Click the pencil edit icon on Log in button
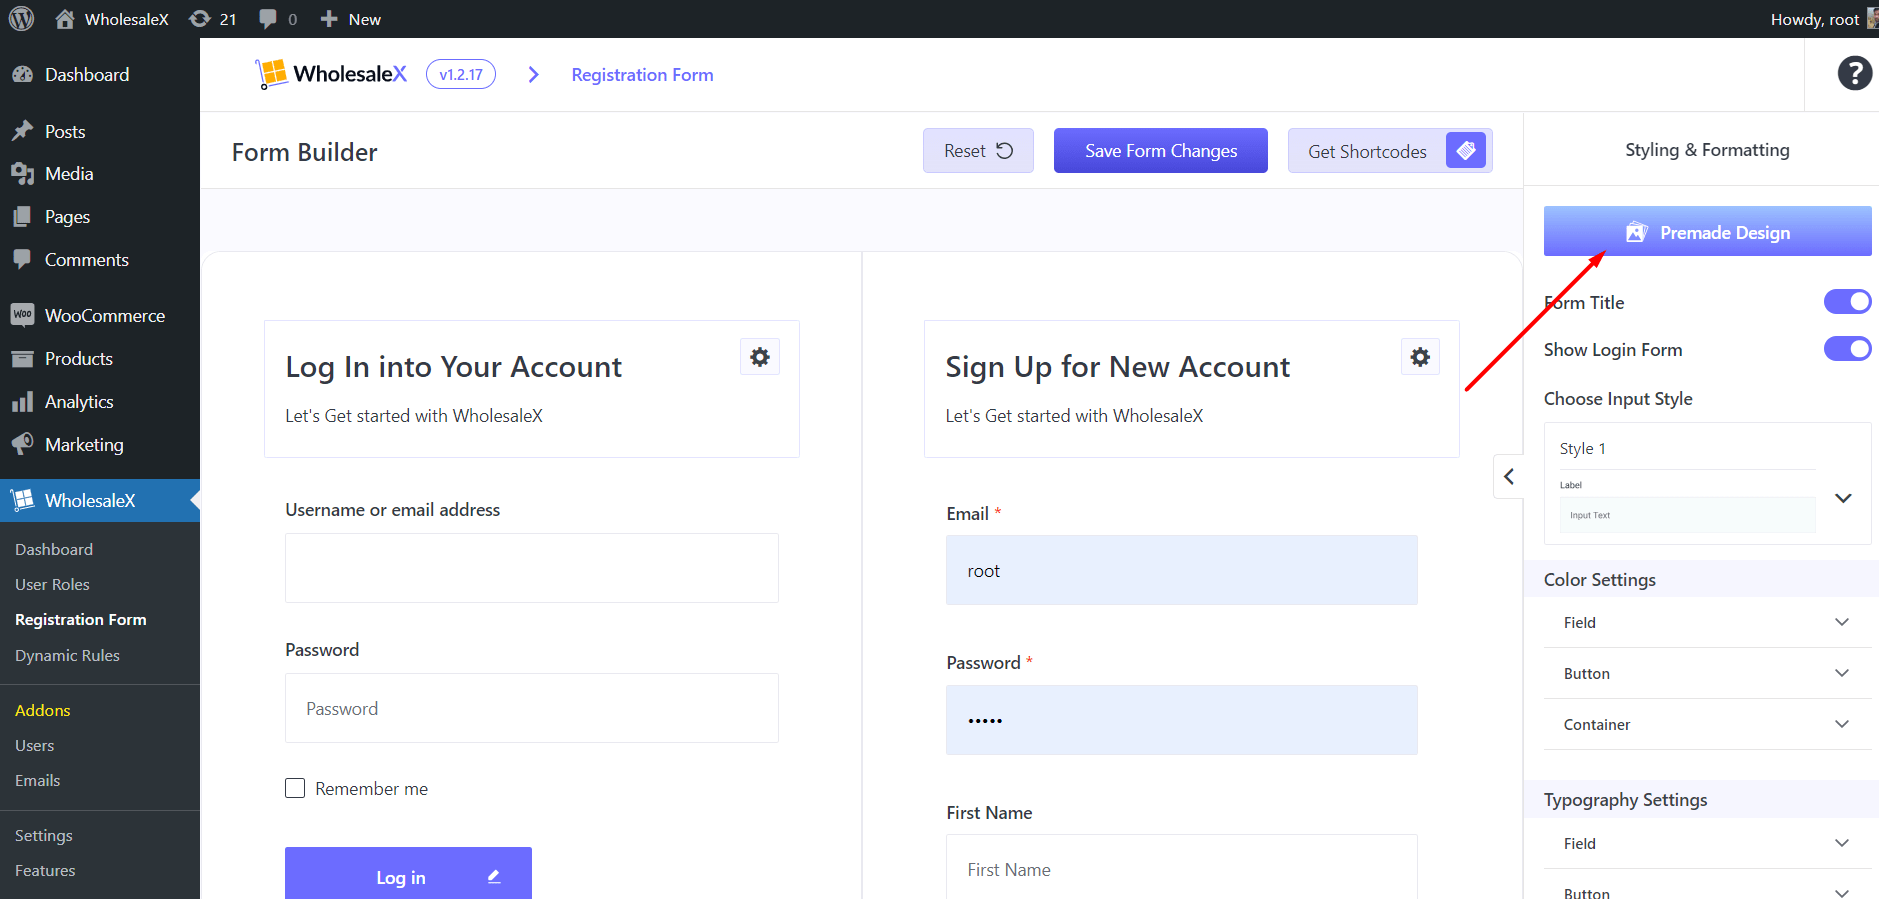This screenshot has width=1879, height=899. pyautogui.click(x=494, y=876)
